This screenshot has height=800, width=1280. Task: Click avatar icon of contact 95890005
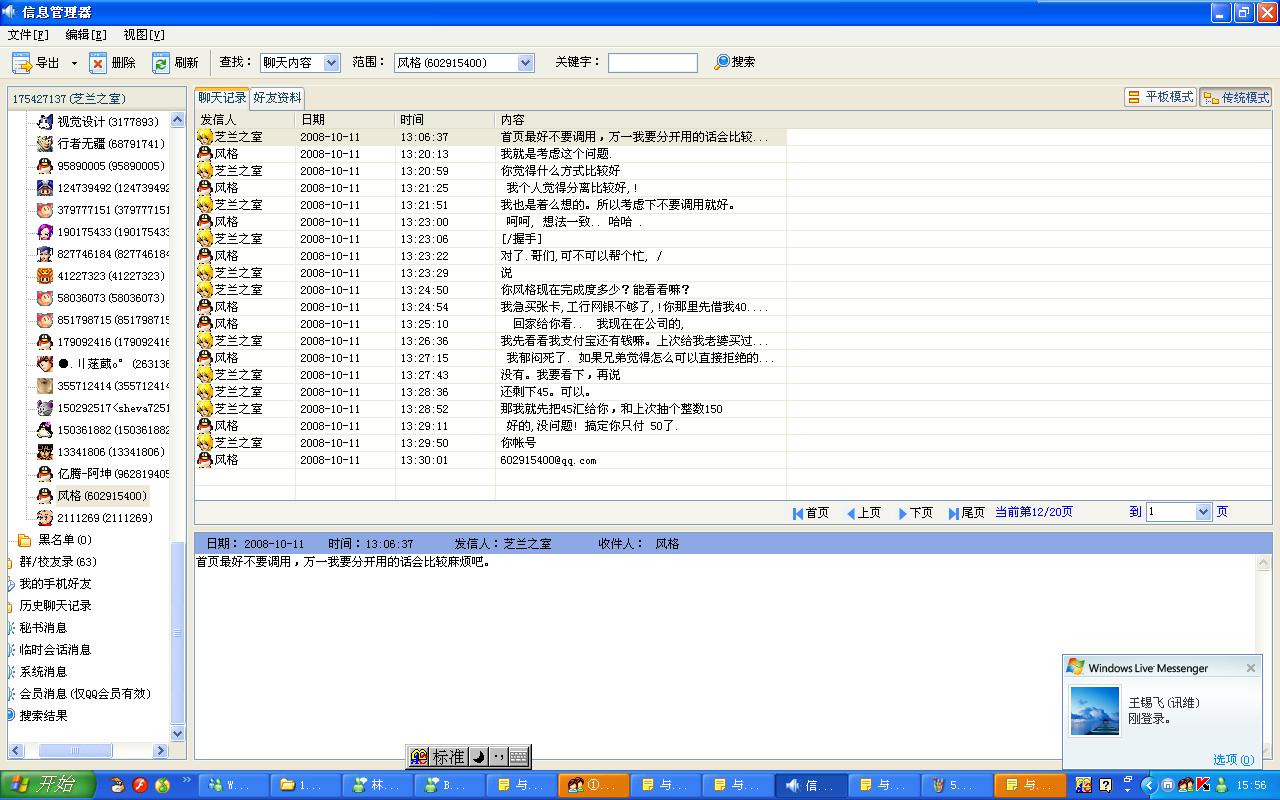click(x=45, y=166)
